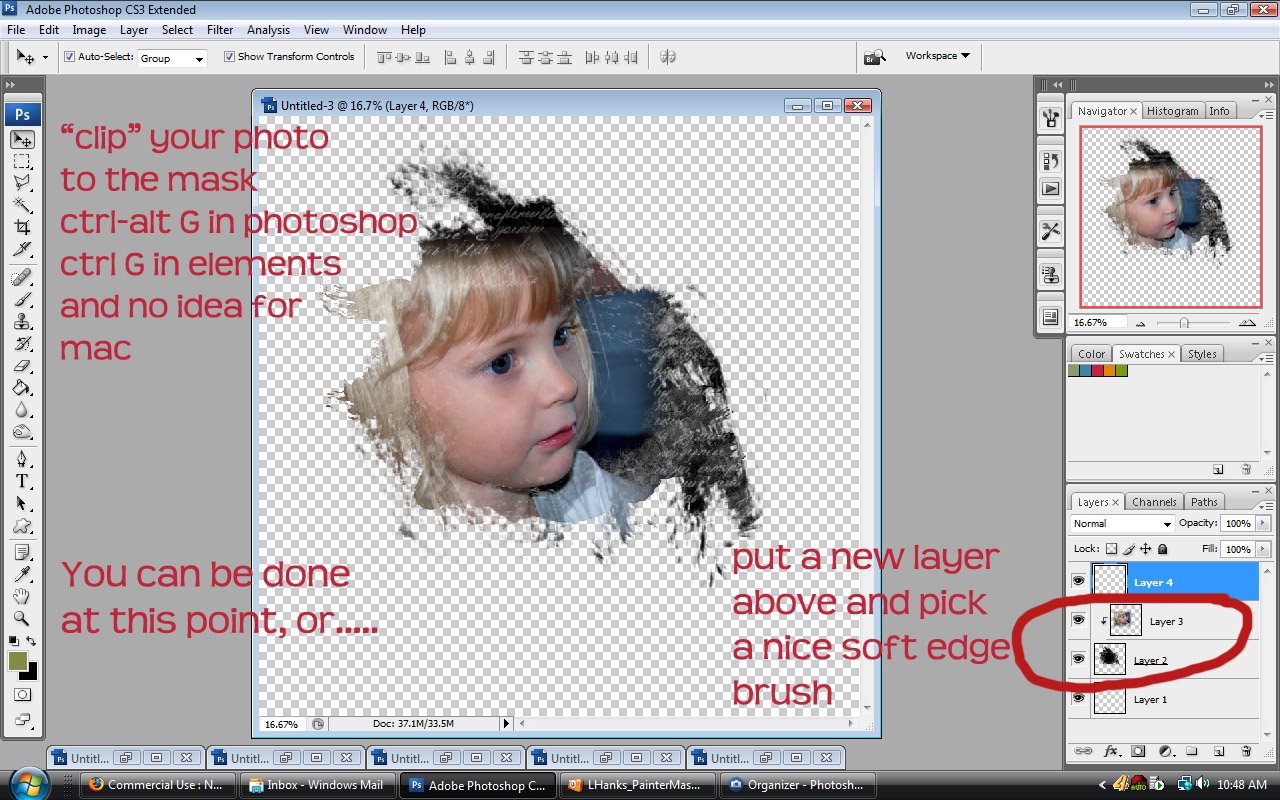Open the Normal blend mode dropdown
1280x800 pixels.
coord(1122,524)
